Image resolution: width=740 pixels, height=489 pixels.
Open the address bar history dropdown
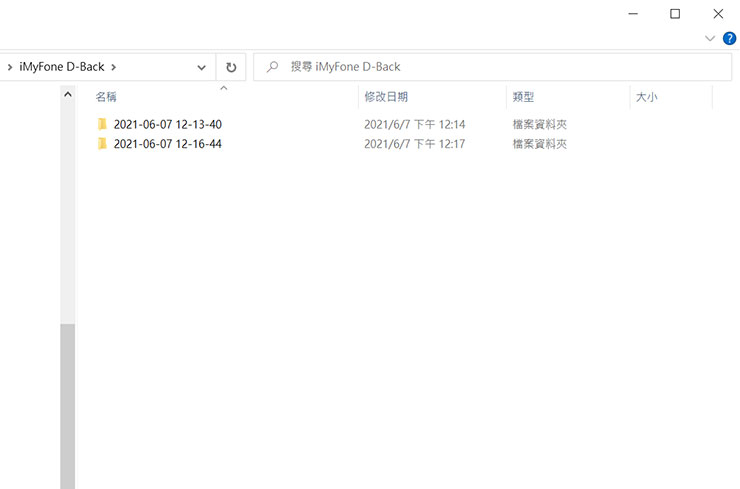coord(202,67)
